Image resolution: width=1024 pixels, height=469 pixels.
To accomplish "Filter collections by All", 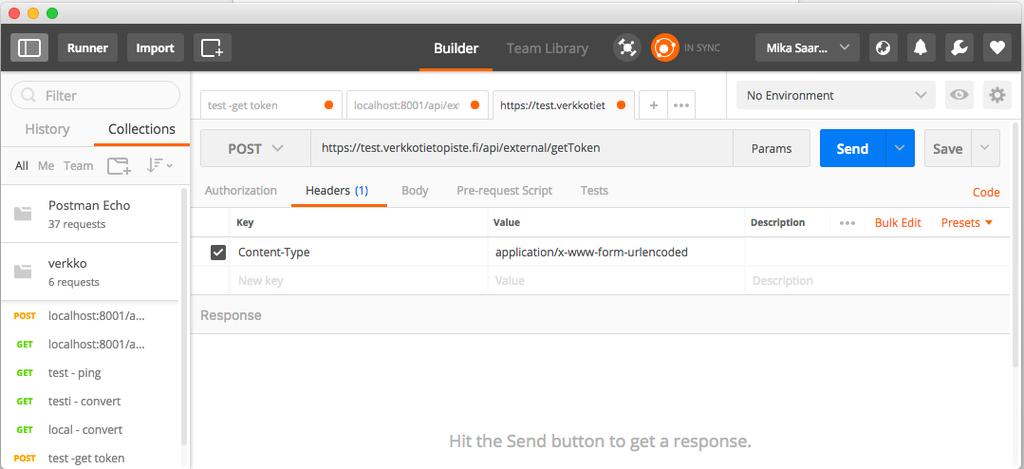I will click(22, 166).
